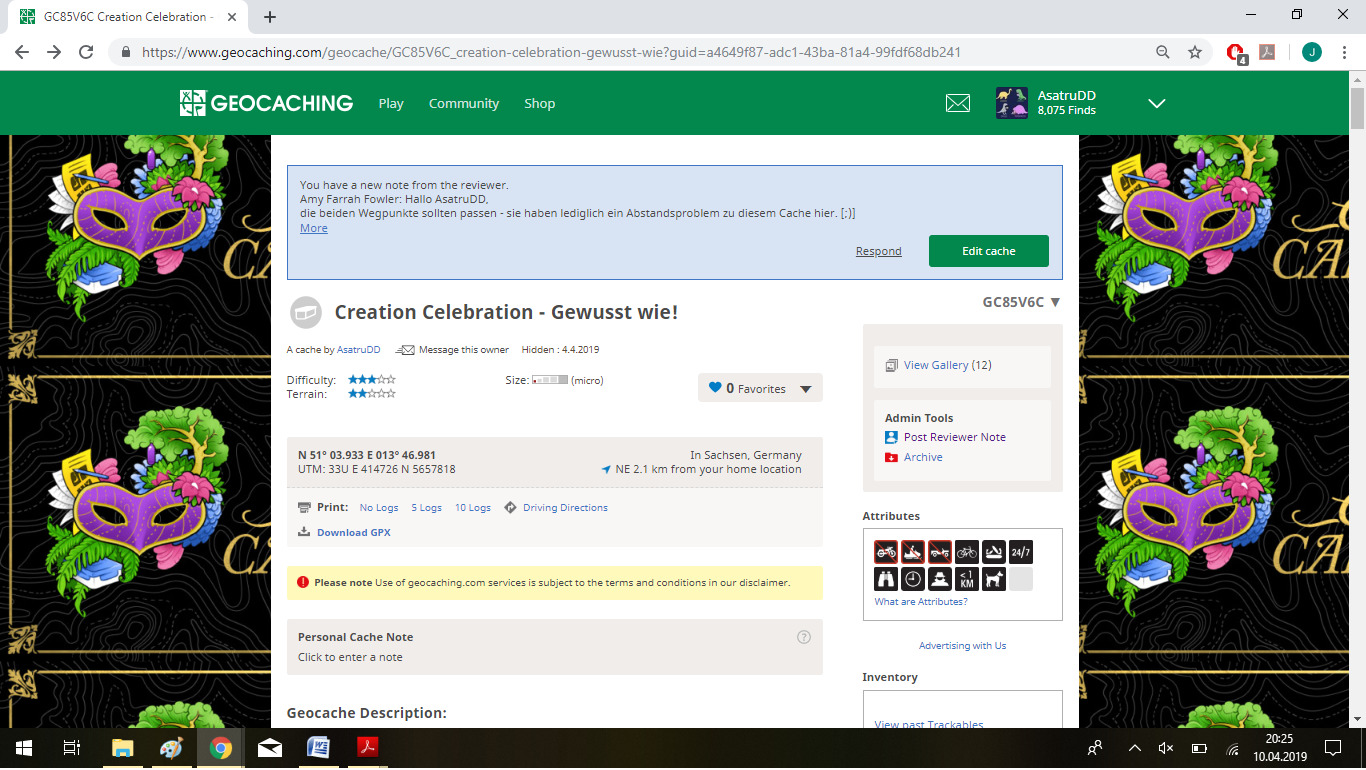This screenshot has width=1366, height=770.
Task: Click the 24/7 availability attribute icon
Action: [x=1021, y=552]
